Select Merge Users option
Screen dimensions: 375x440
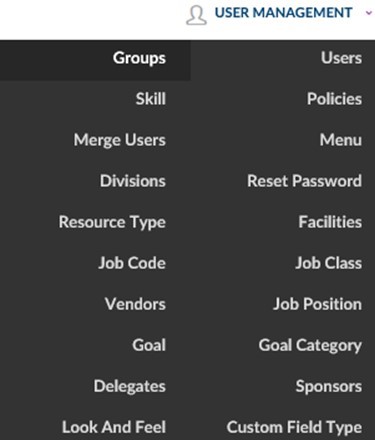click(x=120, y=140)
